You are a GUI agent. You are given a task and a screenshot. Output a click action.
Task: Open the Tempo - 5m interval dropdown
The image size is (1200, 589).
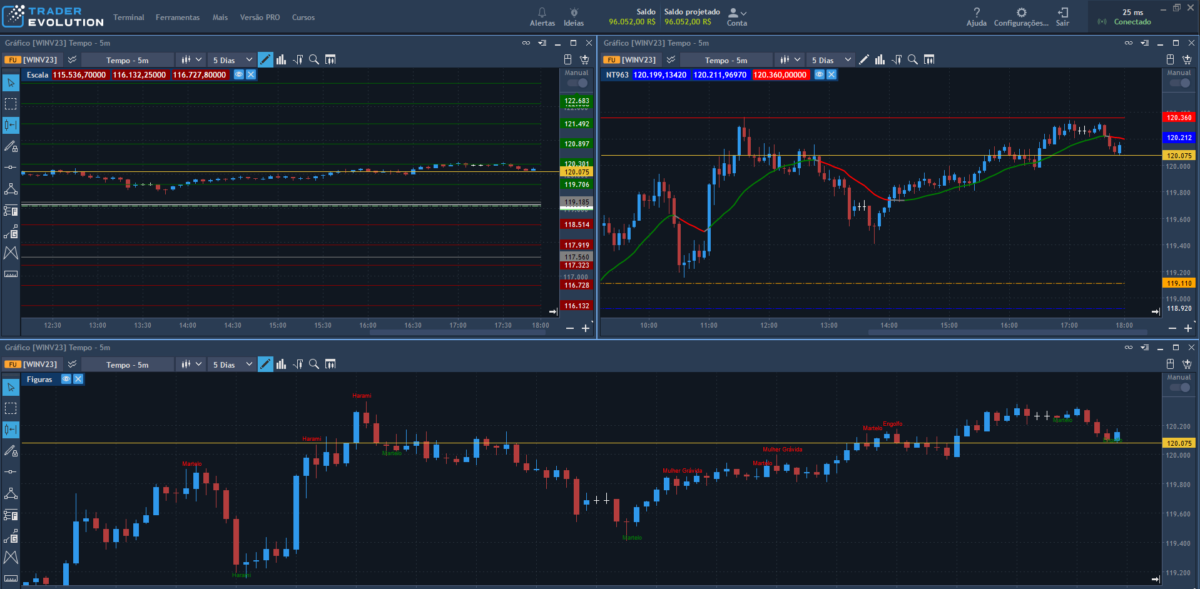coord(130,58)
